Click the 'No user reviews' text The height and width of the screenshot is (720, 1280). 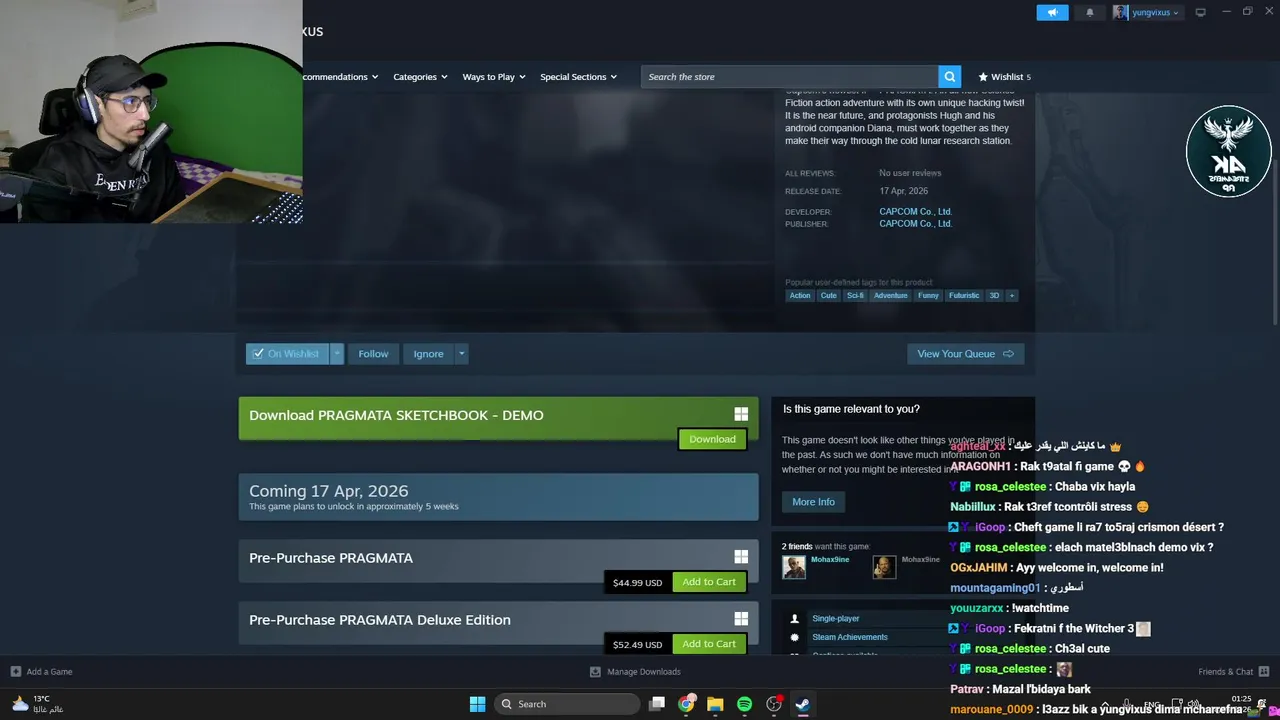point(910,173)
